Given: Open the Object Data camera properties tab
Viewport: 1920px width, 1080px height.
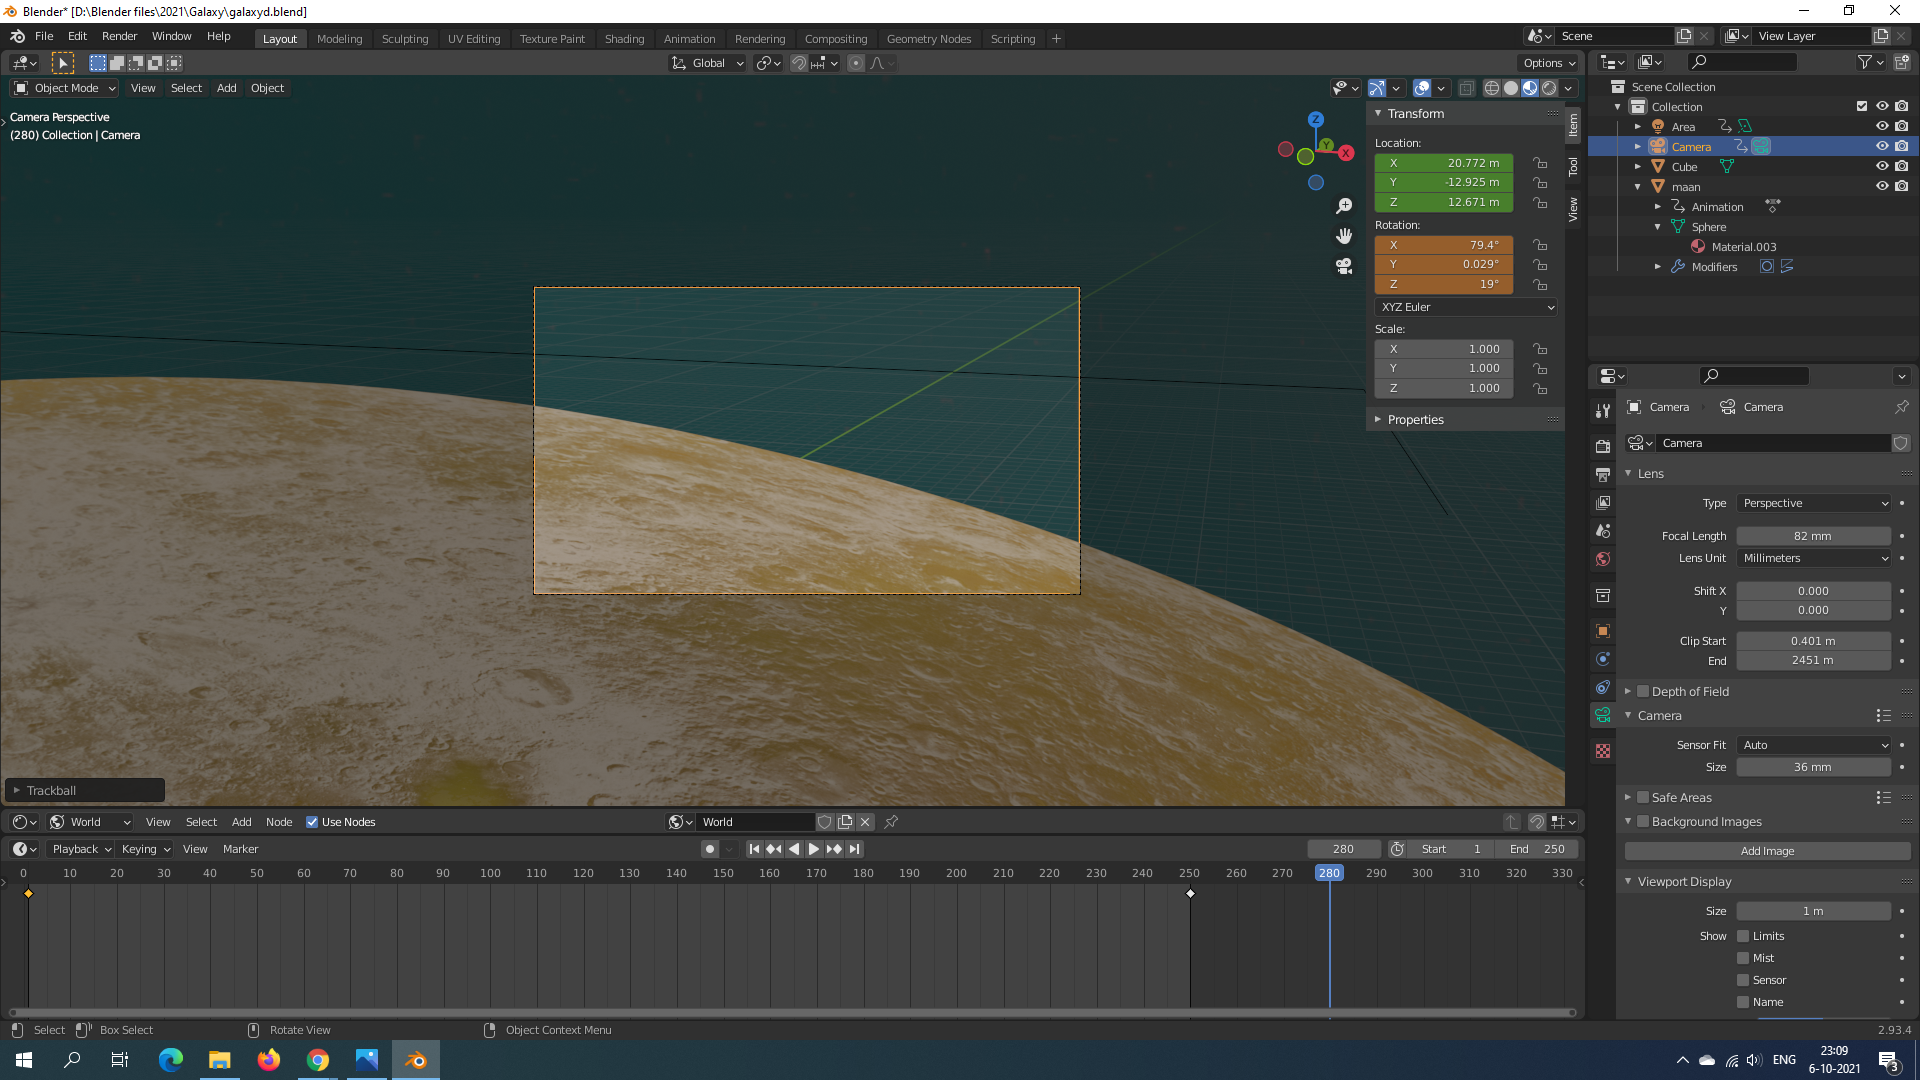Looking at the screenshot, I should point(1603,715).
